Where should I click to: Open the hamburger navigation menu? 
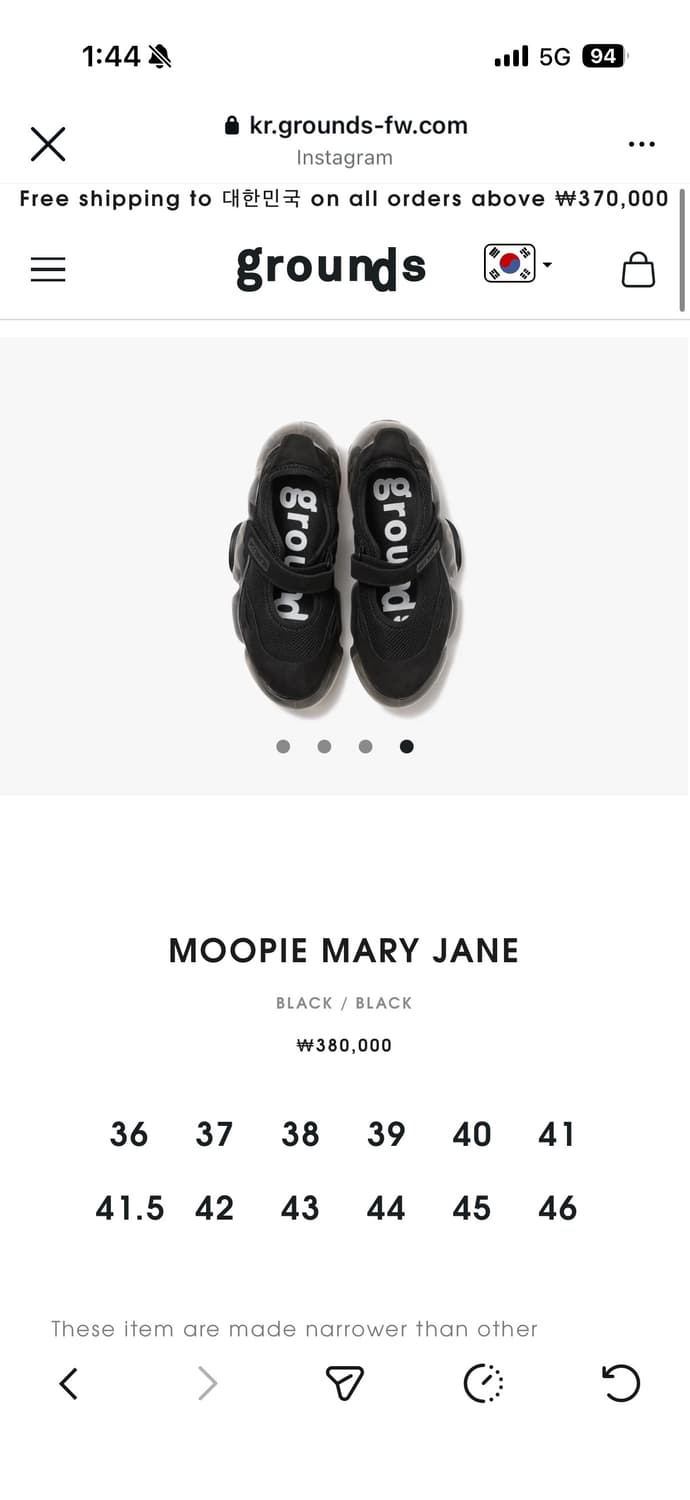pos(48,269)
